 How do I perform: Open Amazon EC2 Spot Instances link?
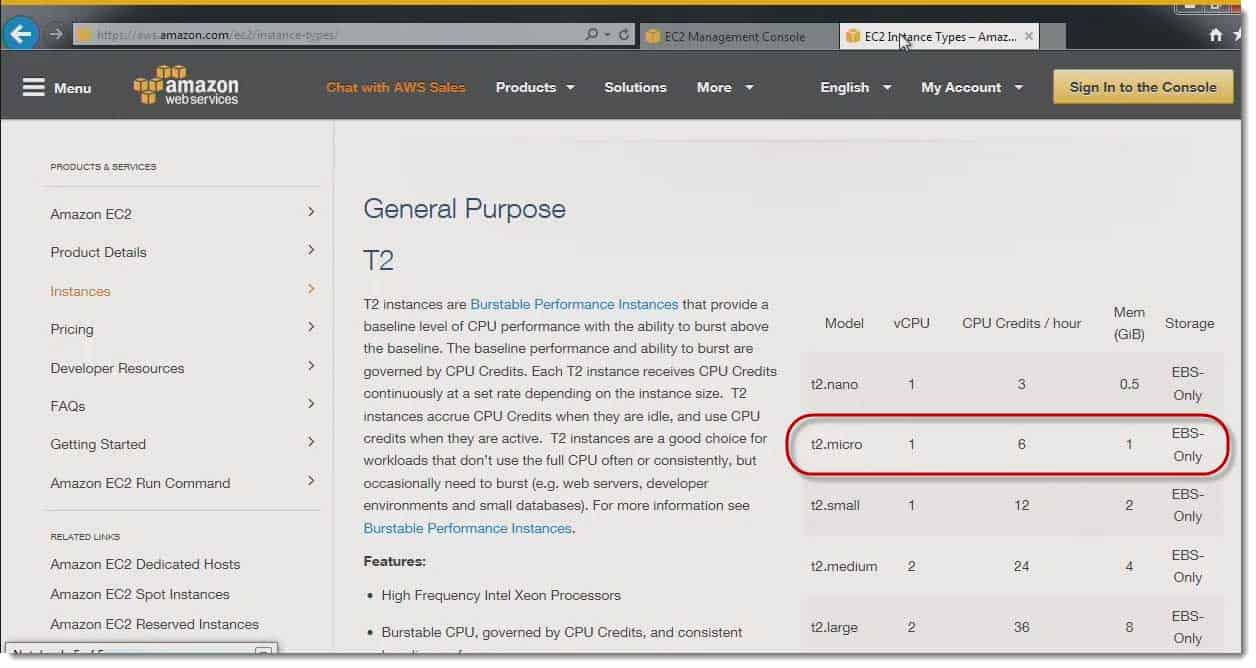pos(140,594)
